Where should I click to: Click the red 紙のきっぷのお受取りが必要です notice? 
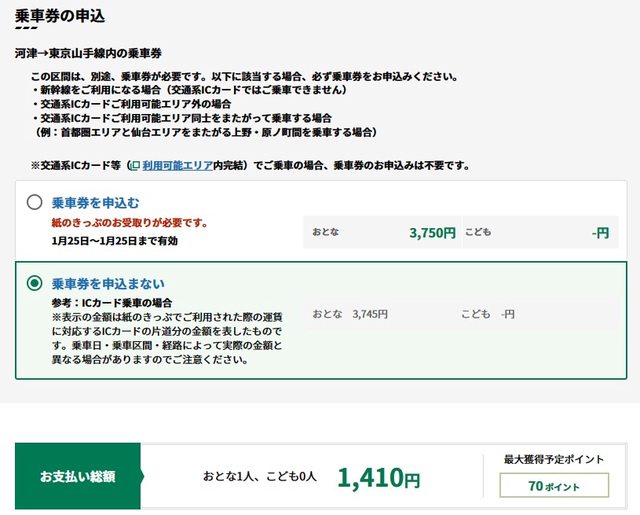pos(129,223)
